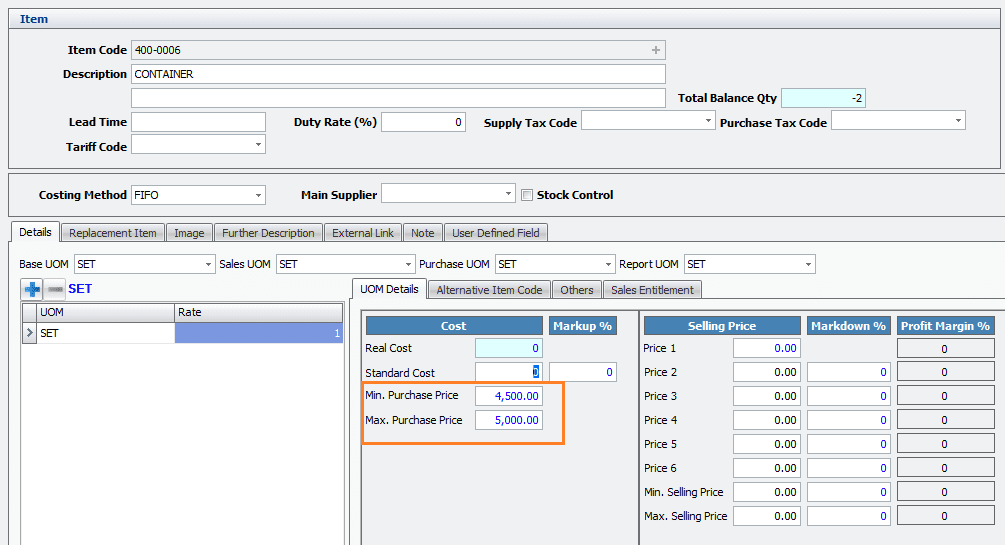The width and height of the screenshot is (1005, 545).
Task: Toggle the Stock Control checkbox
Action: [527, 195]
